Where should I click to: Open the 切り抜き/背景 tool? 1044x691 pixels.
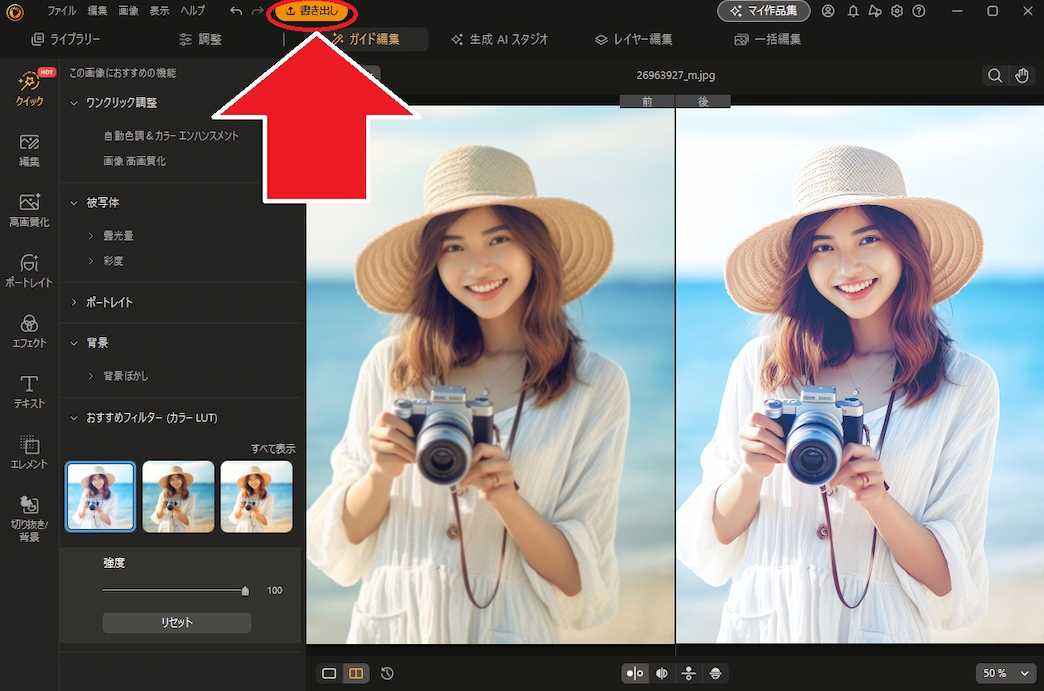click(28, 510)
